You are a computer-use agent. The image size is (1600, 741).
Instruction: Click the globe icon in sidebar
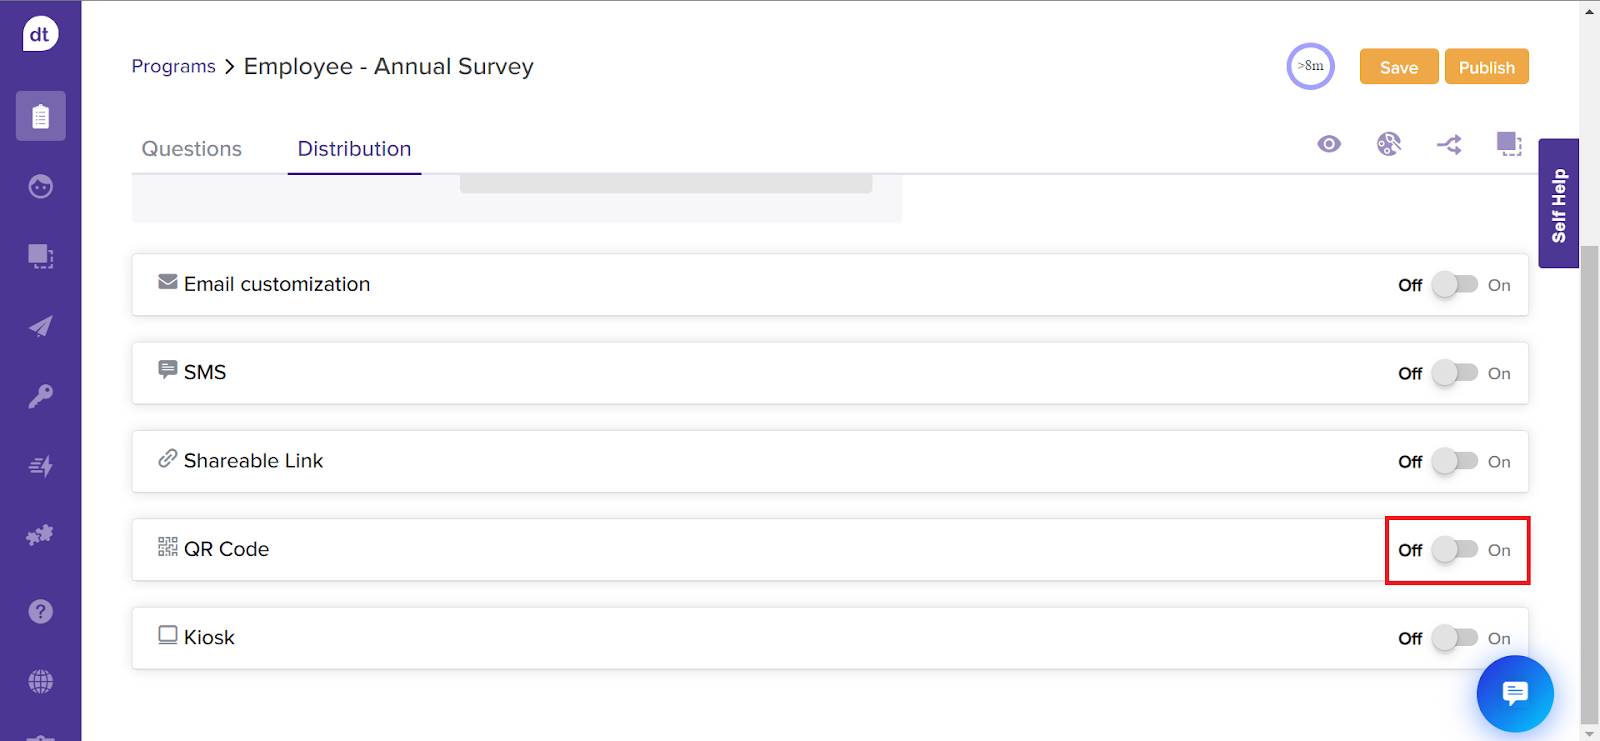coord(40,682)
